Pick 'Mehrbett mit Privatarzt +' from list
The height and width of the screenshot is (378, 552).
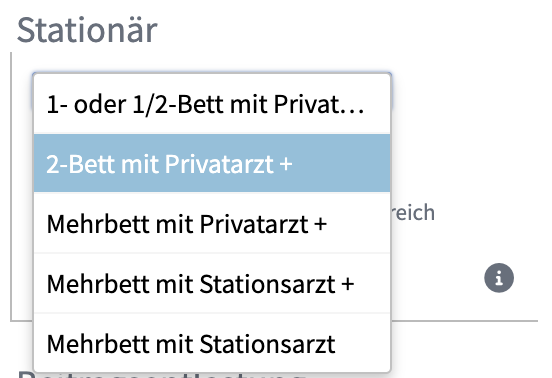click(212, 223)
